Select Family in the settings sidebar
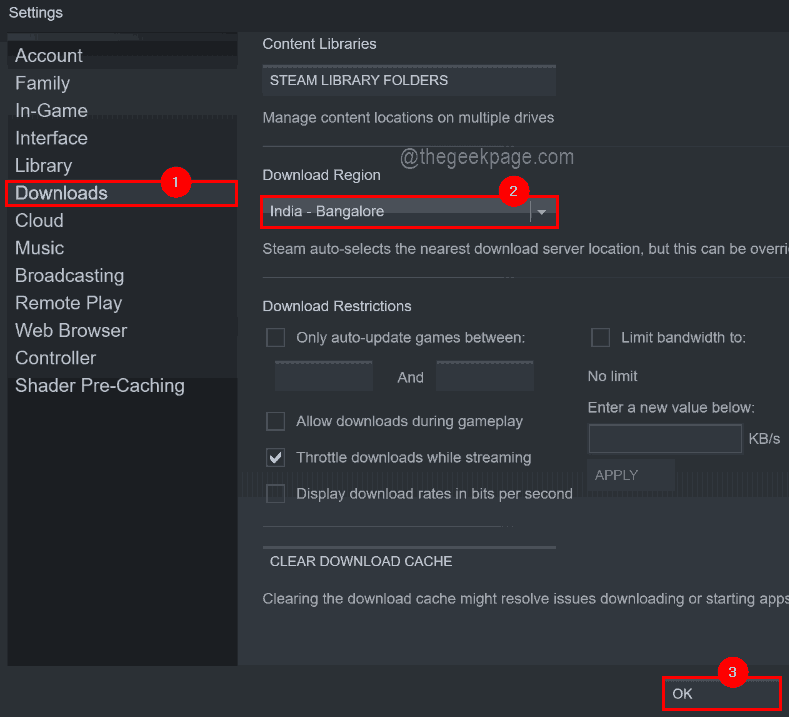789x717 pixels. pyautogui.click(x=42, y=83)
